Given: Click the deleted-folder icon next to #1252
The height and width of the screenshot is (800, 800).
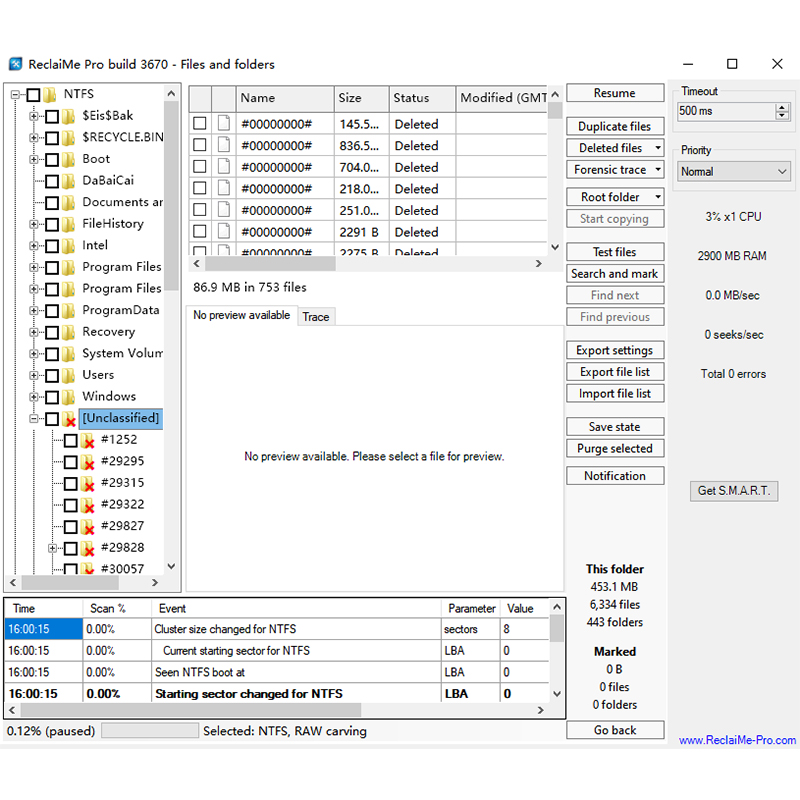Looking at the screenshot, I should point(88,440).
